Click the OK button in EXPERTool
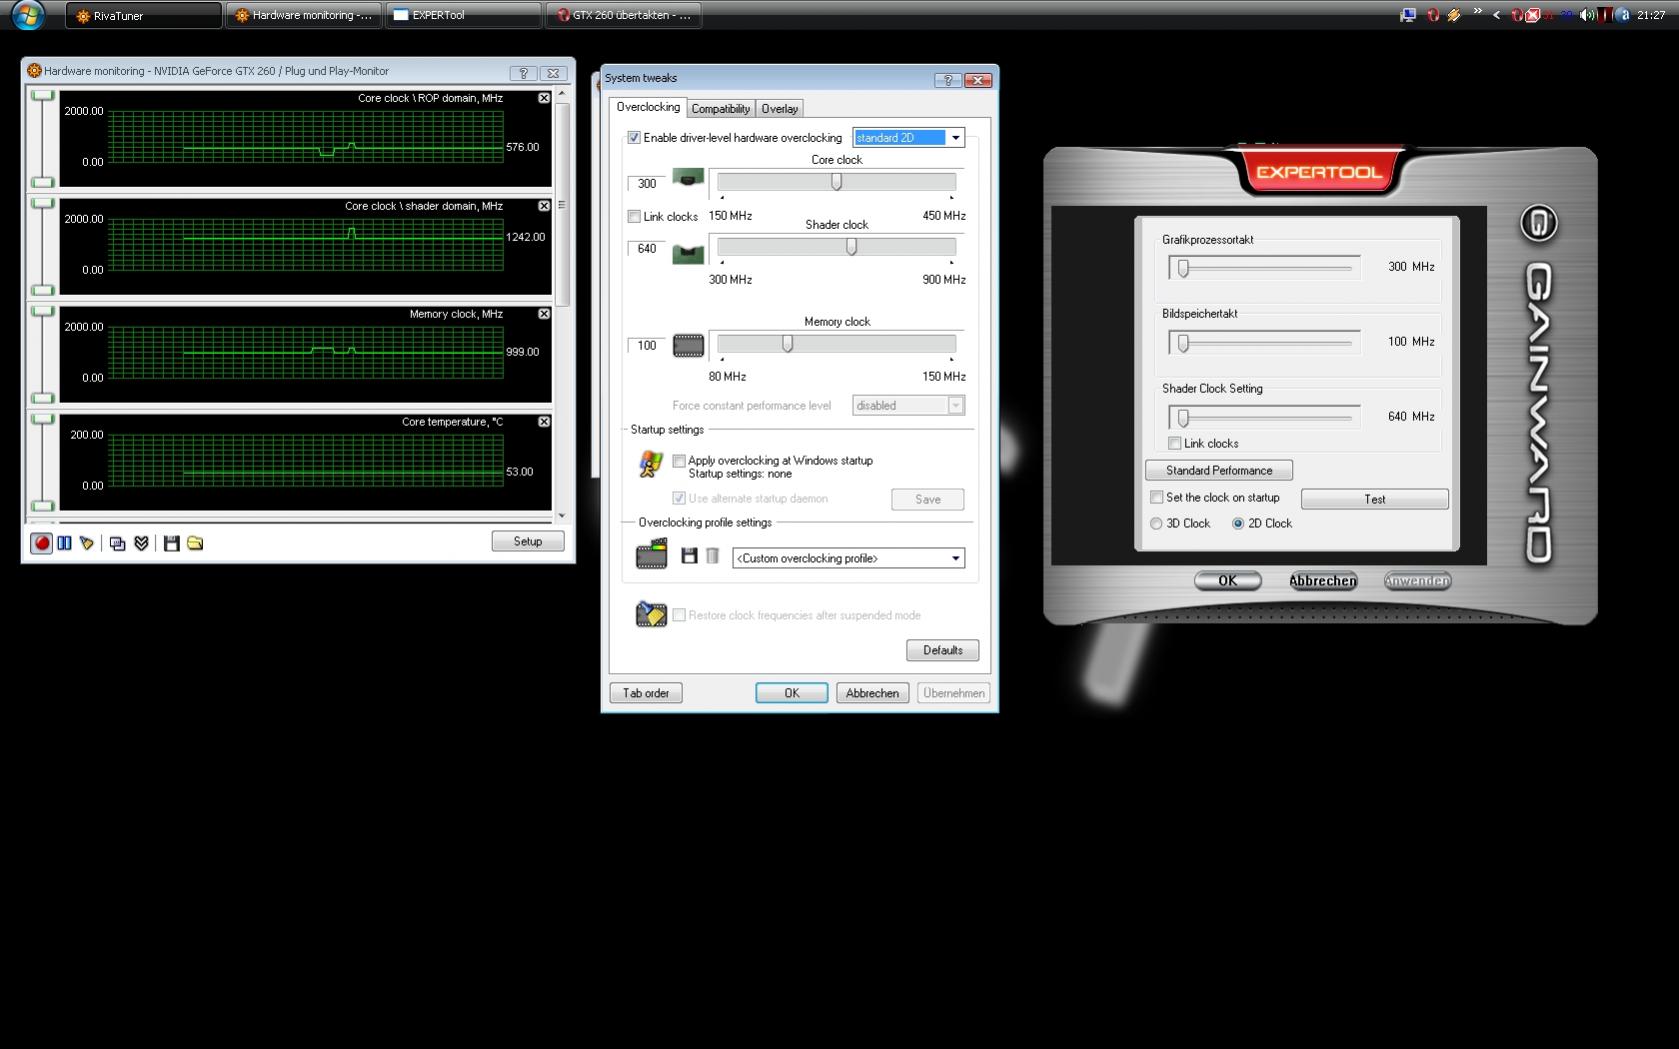 click(x=1227, y=581)
